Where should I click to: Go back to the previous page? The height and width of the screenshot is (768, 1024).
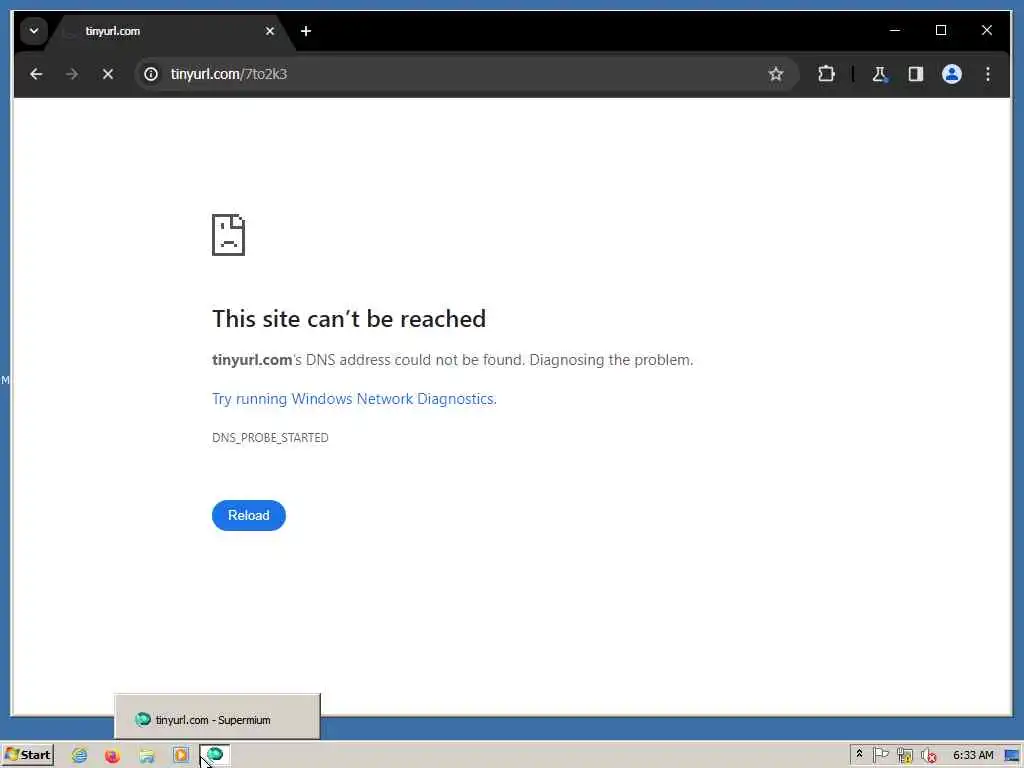(x=36, y=74)
